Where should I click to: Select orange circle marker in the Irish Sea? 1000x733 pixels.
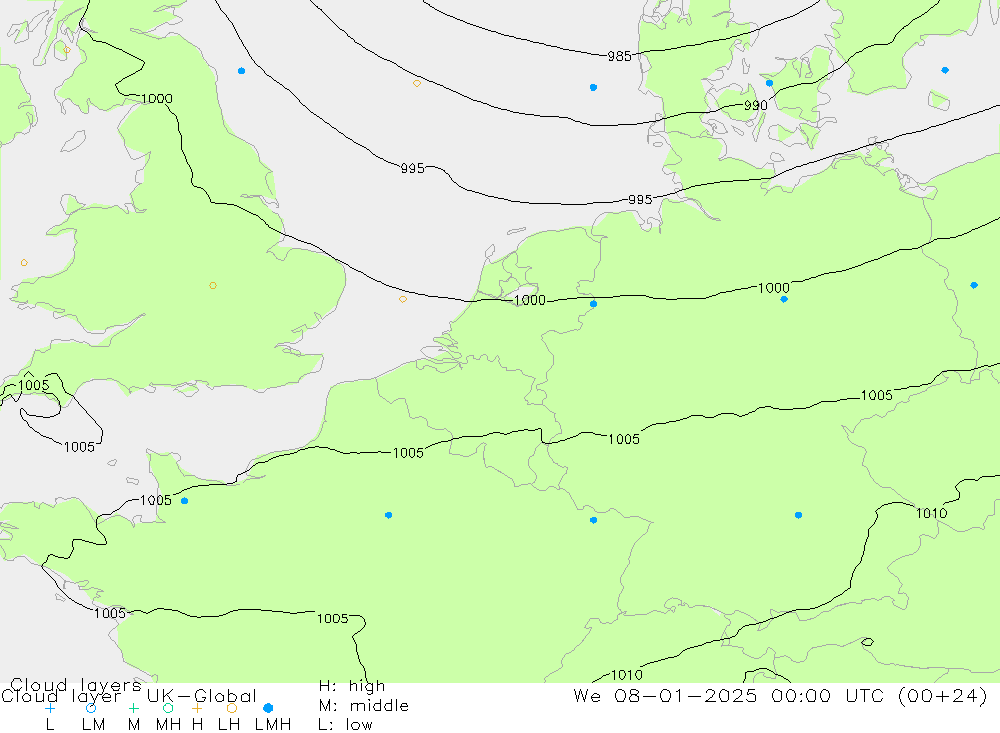pyautogui.click(x=24, y=263)
